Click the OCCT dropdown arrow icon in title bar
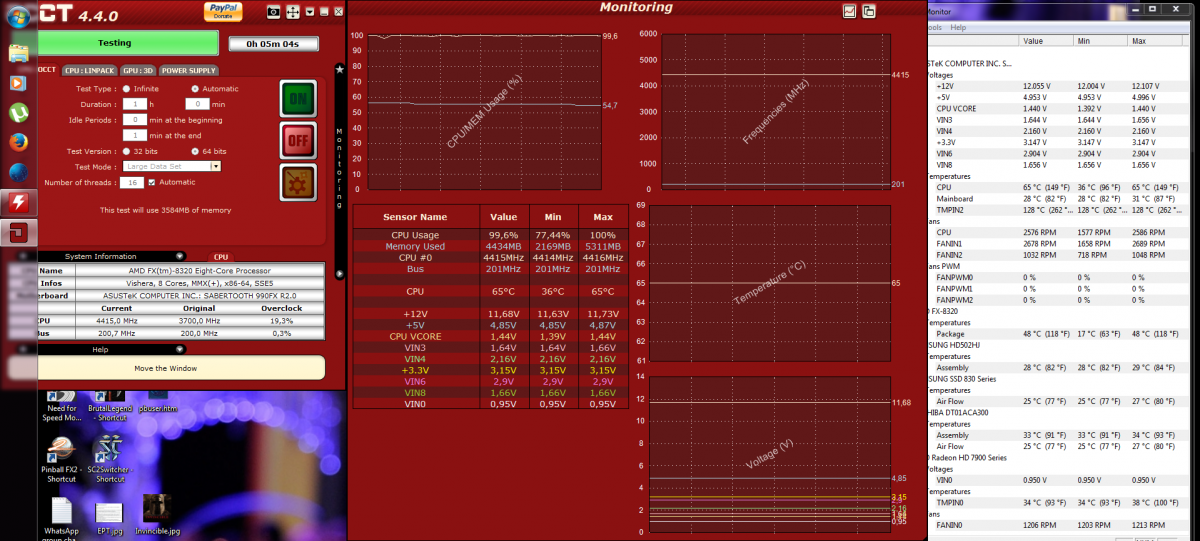Viewport: 1200px width, 541px height. tap(310, 11)
